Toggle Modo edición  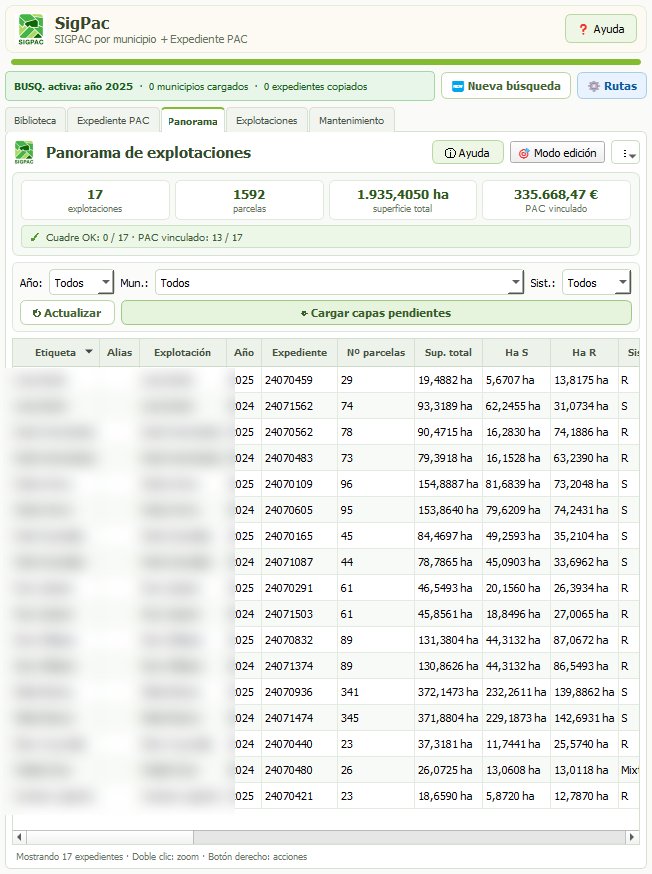(x=557, y=153)
